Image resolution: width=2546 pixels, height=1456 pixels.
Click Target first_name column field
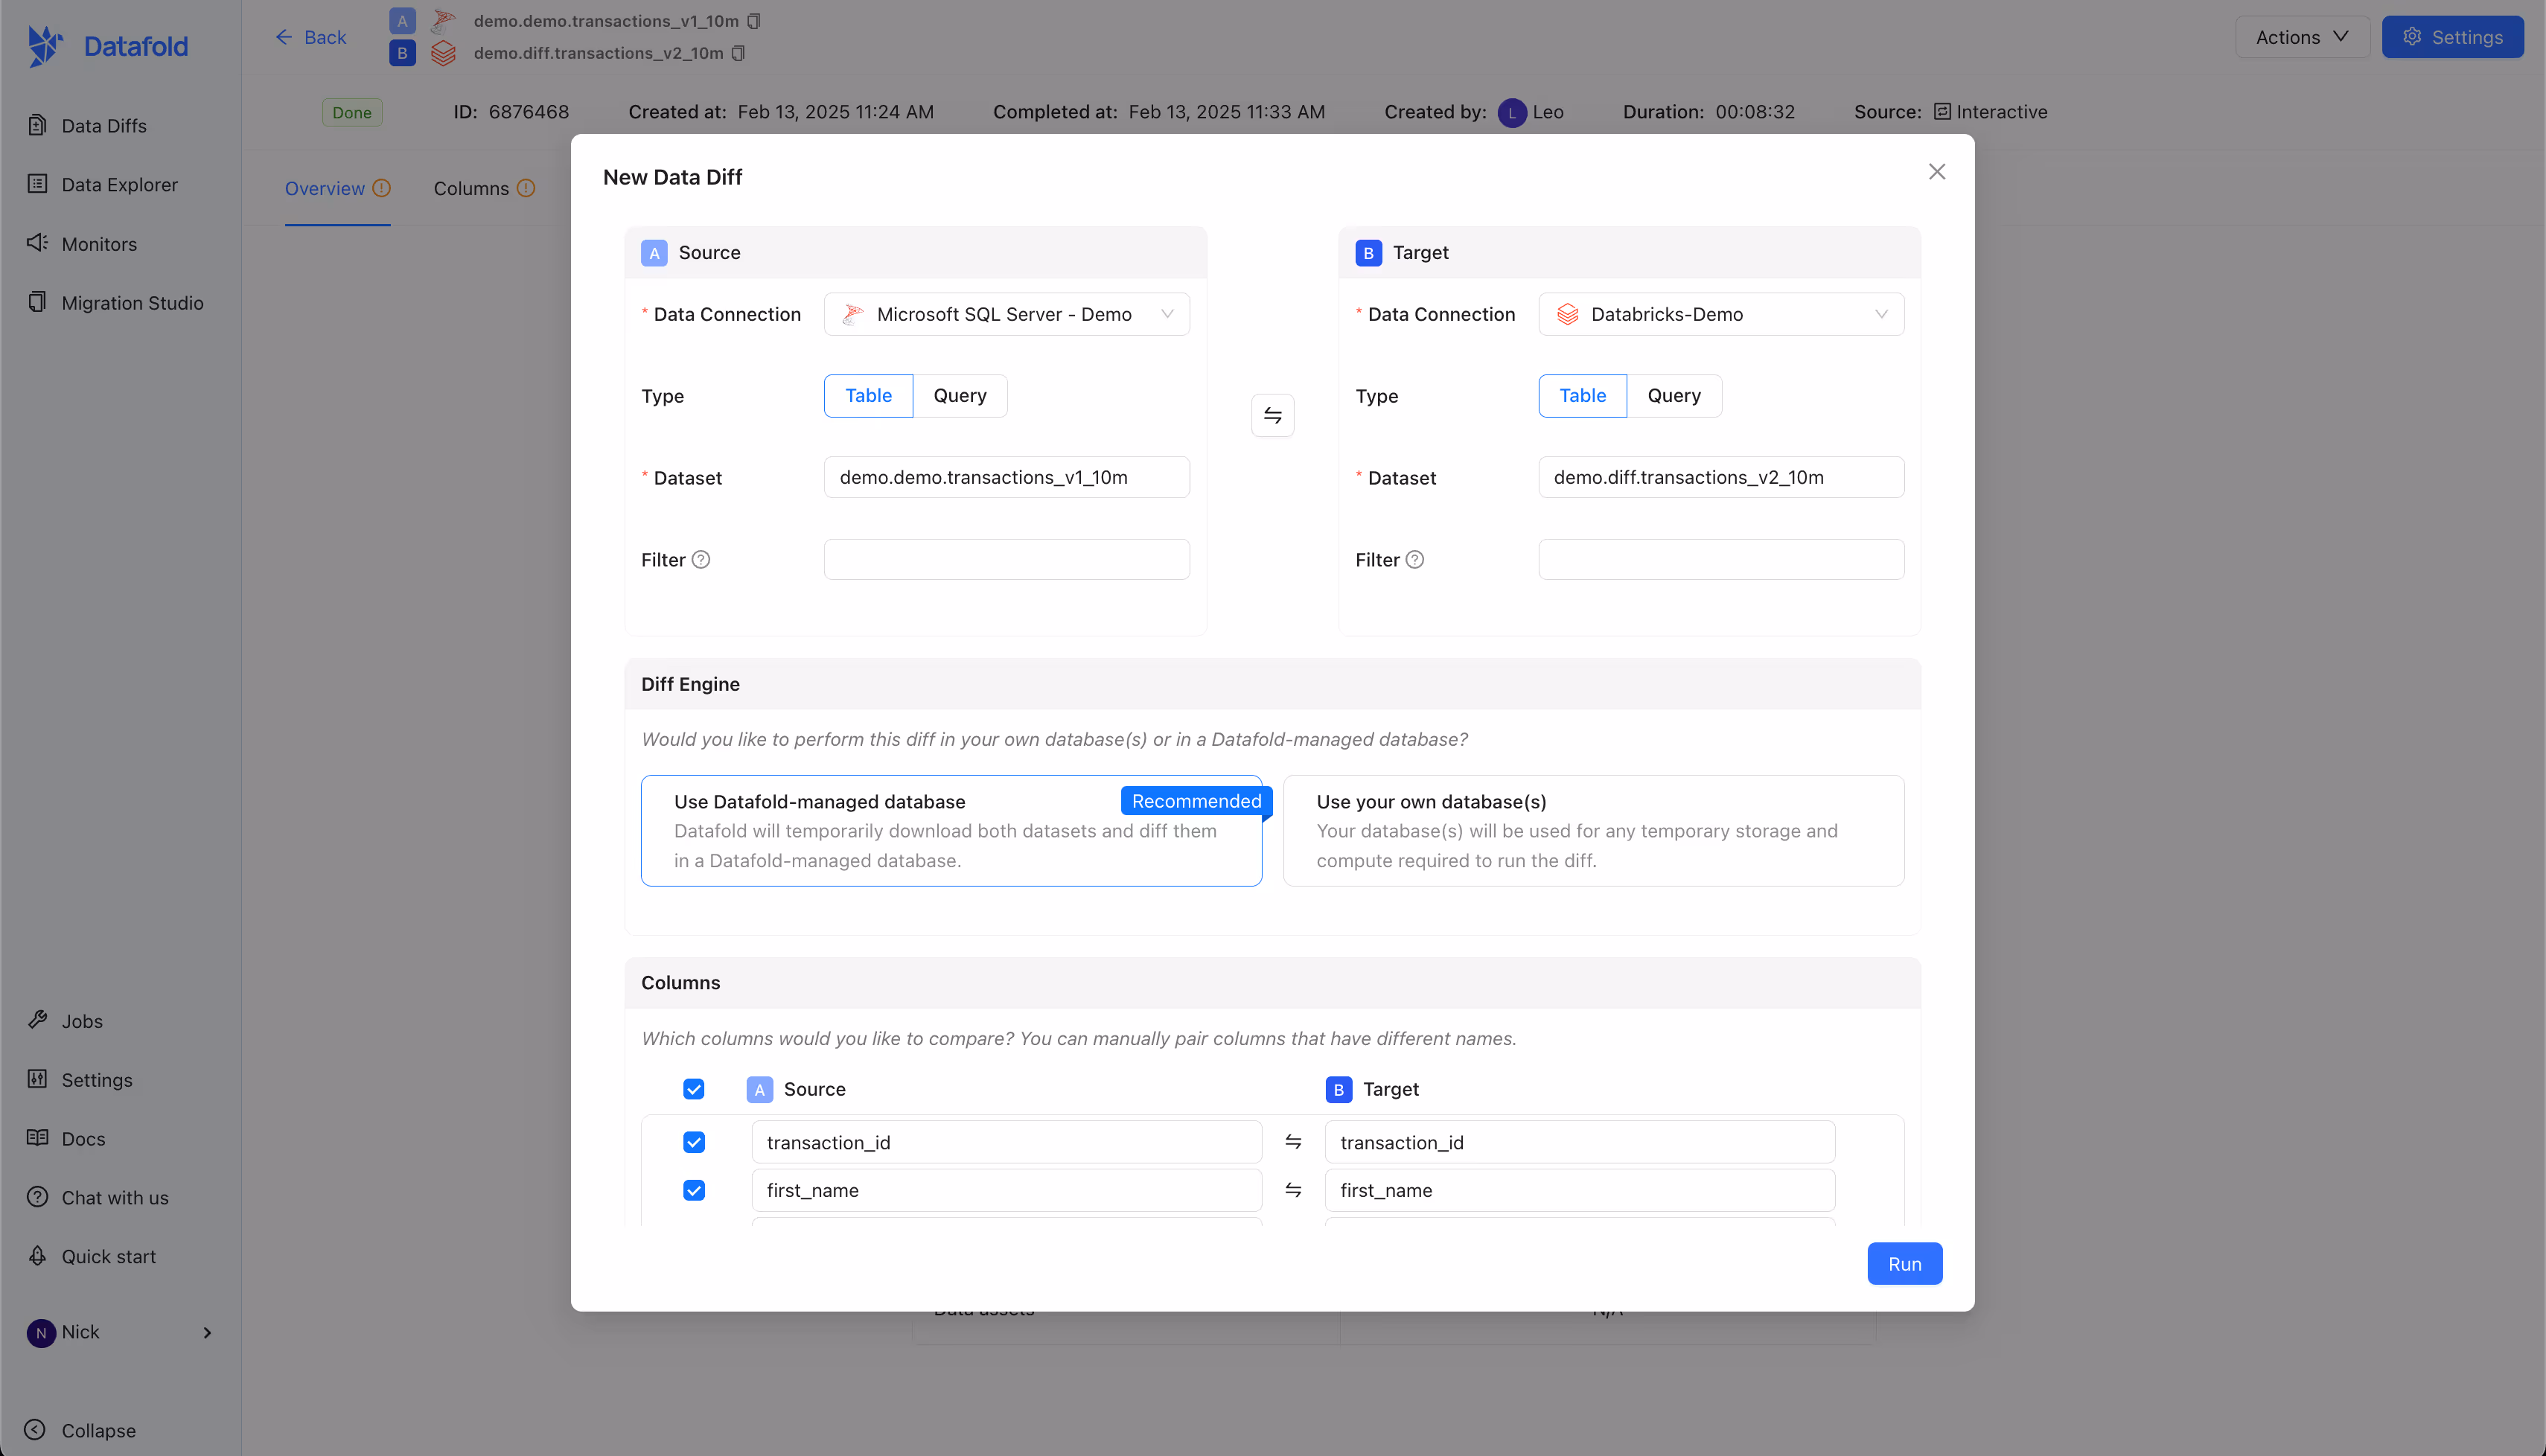pos(1580,1190)
